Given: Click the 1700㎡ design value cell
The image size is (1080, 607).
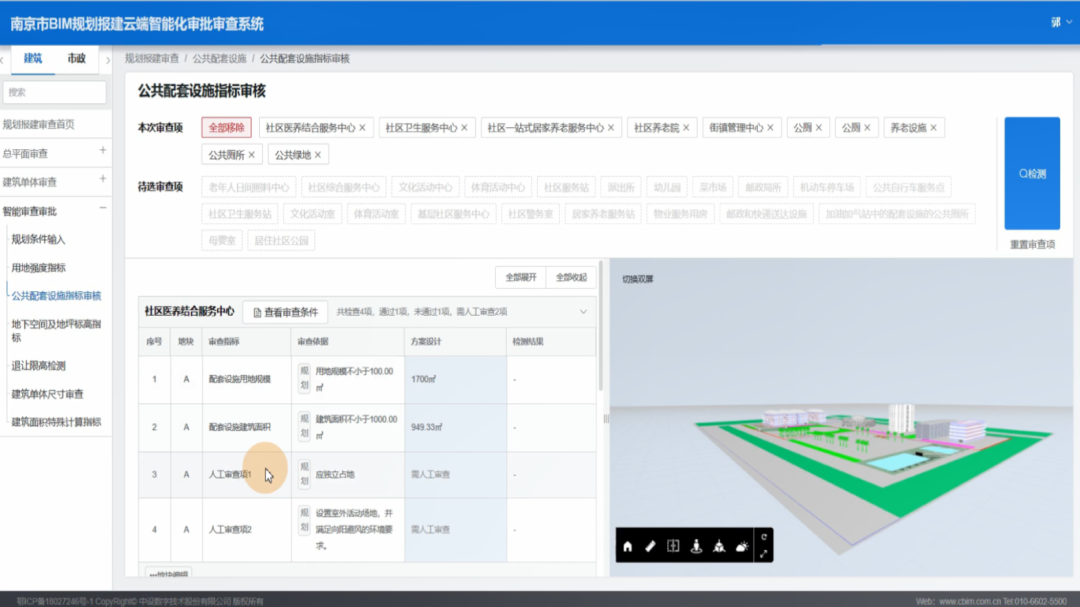Looking at the screenshot, I should point(455,379).
